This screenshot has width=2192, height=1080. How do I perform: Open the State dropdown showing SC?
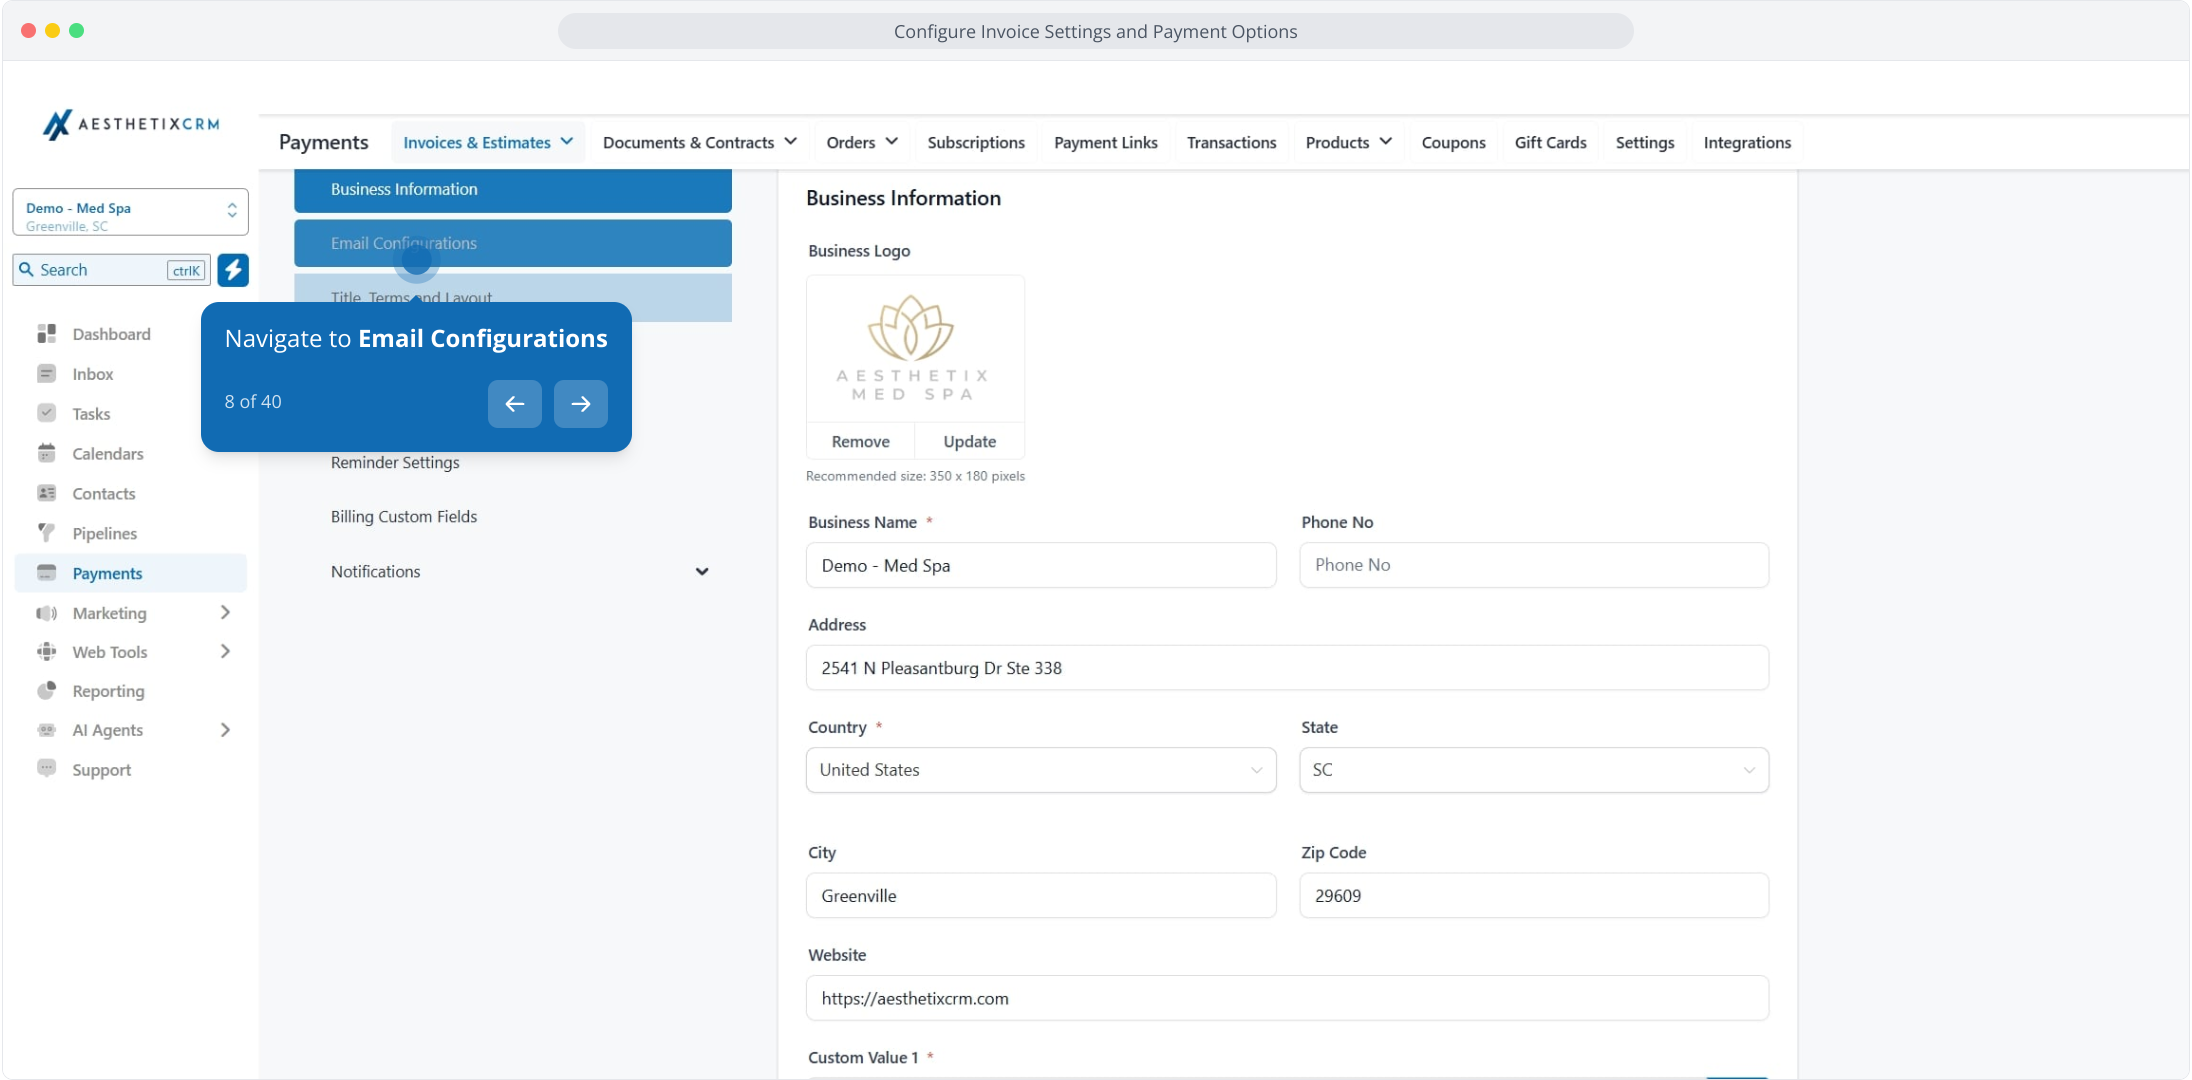point(1533,770)
